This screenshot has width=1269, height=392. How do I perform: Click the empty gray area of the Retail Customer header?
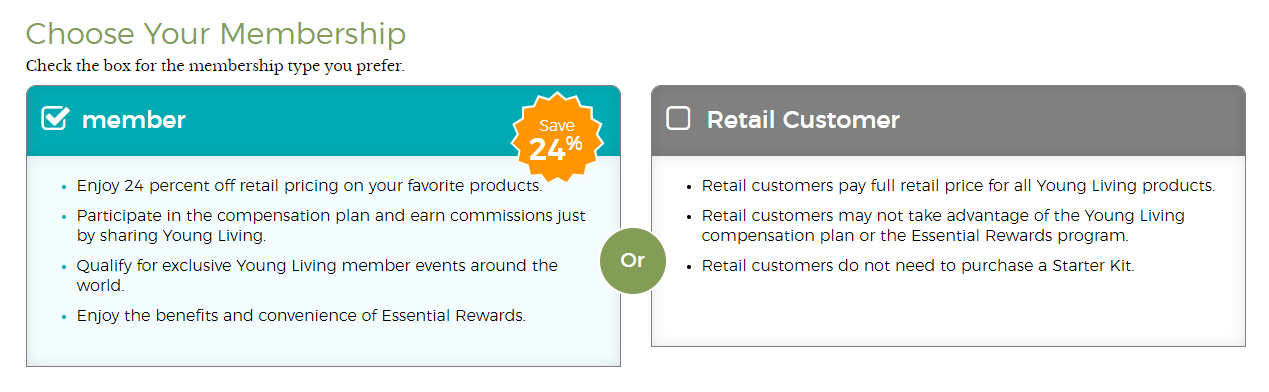[1070, 120]
